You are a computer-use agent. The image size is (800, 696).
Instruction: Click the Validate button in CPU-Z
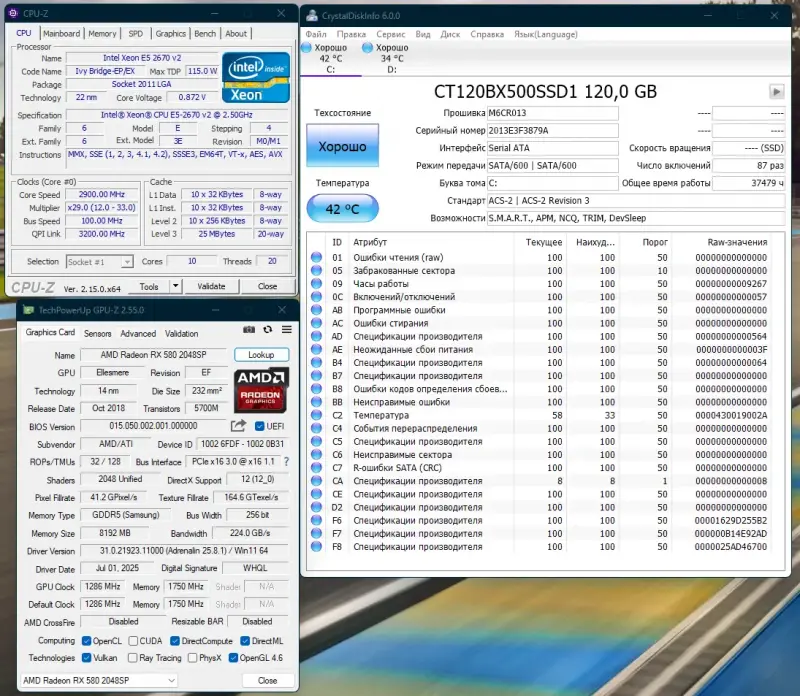pyautogui.click(x=212, y=286)
